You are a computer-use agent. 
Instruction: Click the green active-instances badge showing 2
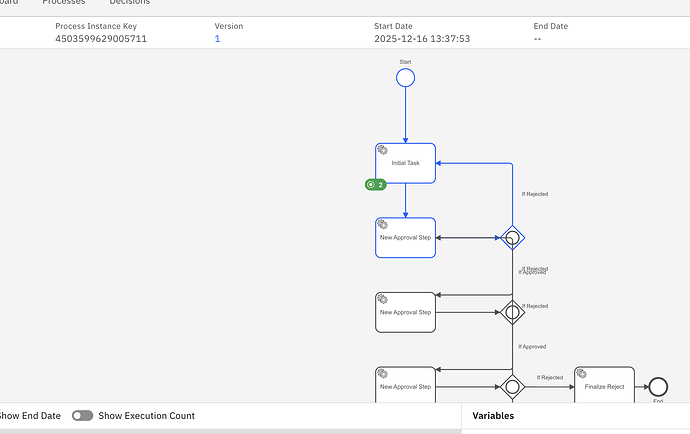(x=376, y=184)
